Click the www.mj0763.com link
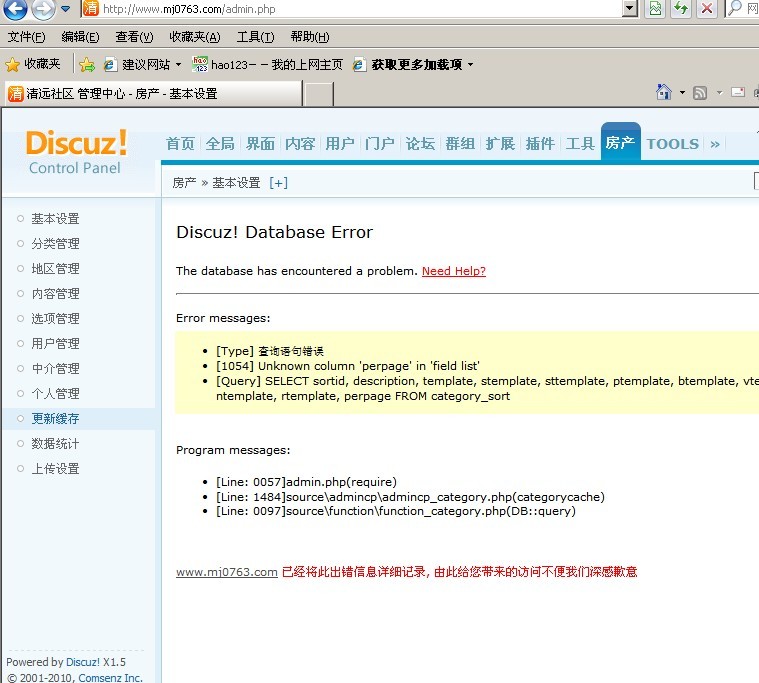The image size is (759, 683). (227, 572)
